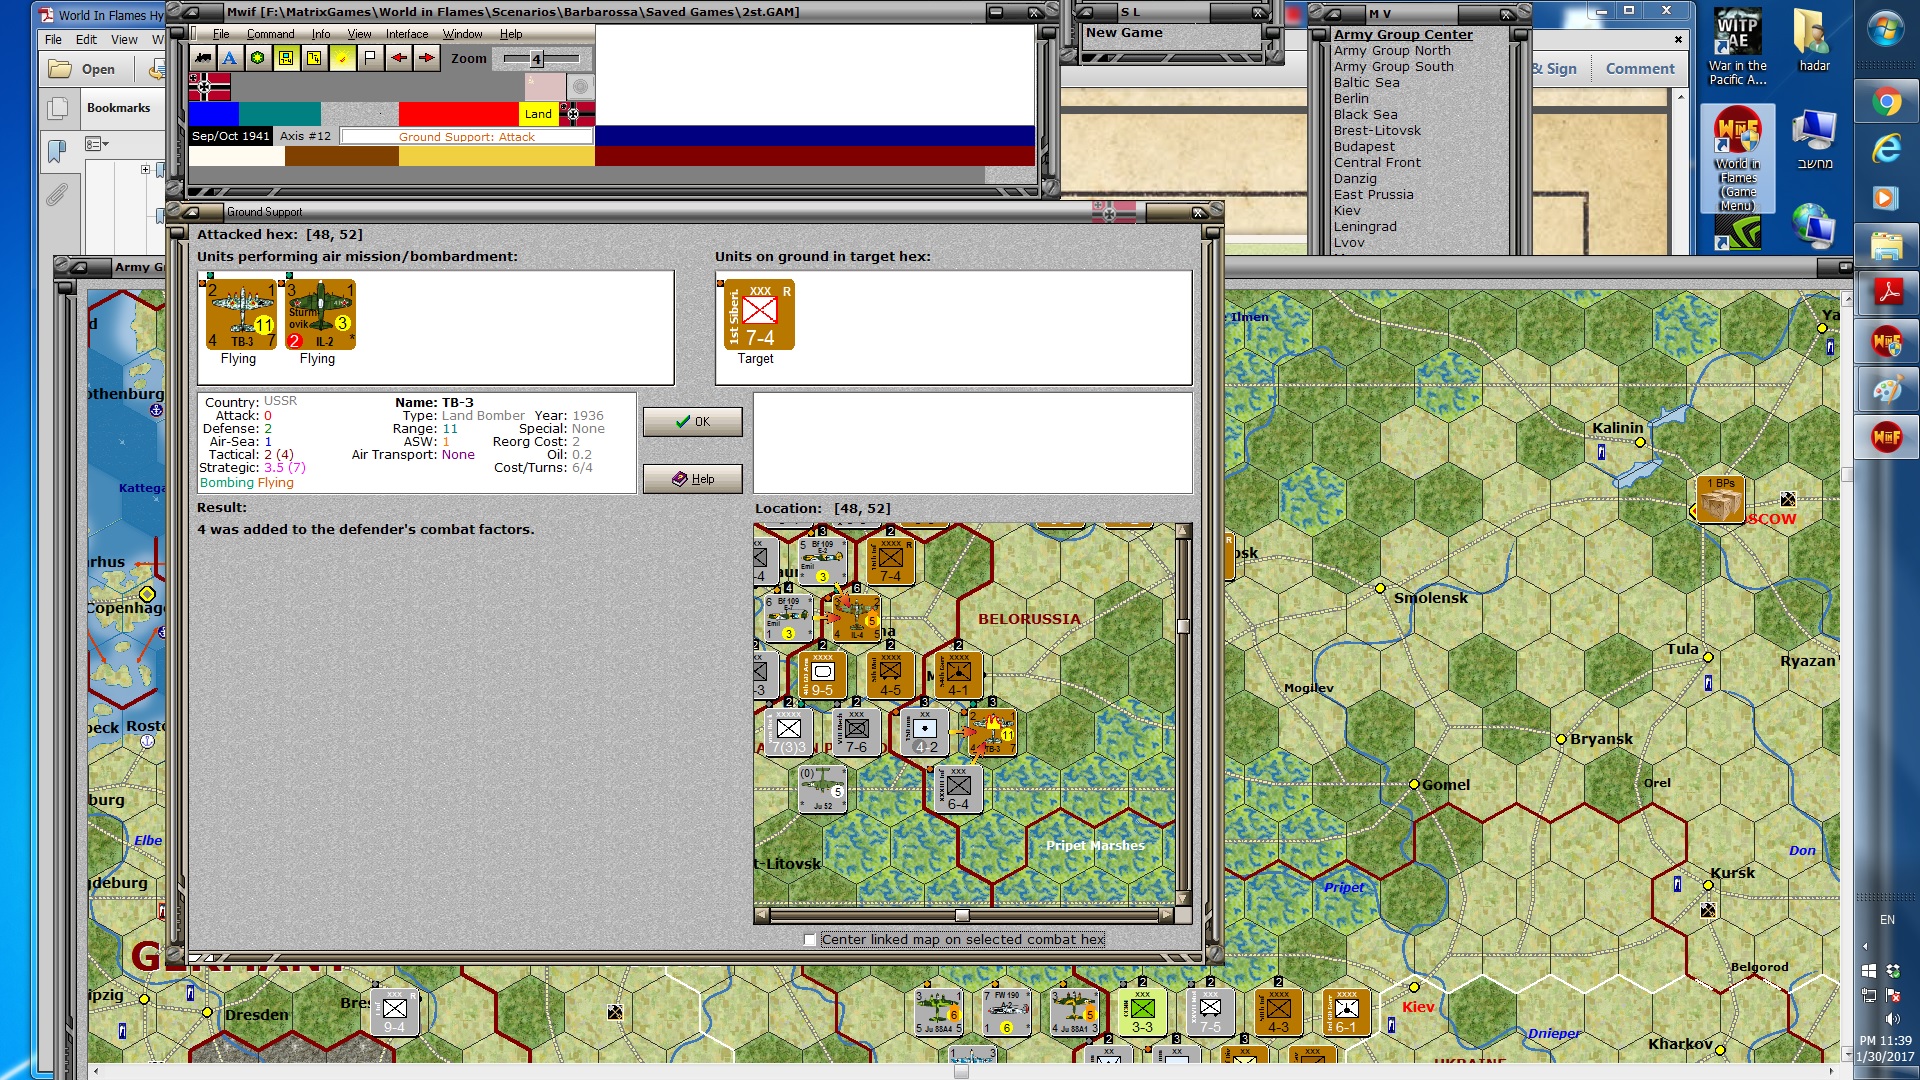
Task: Select Army Group South in map views list
Action: click(x=1394, y=67)
